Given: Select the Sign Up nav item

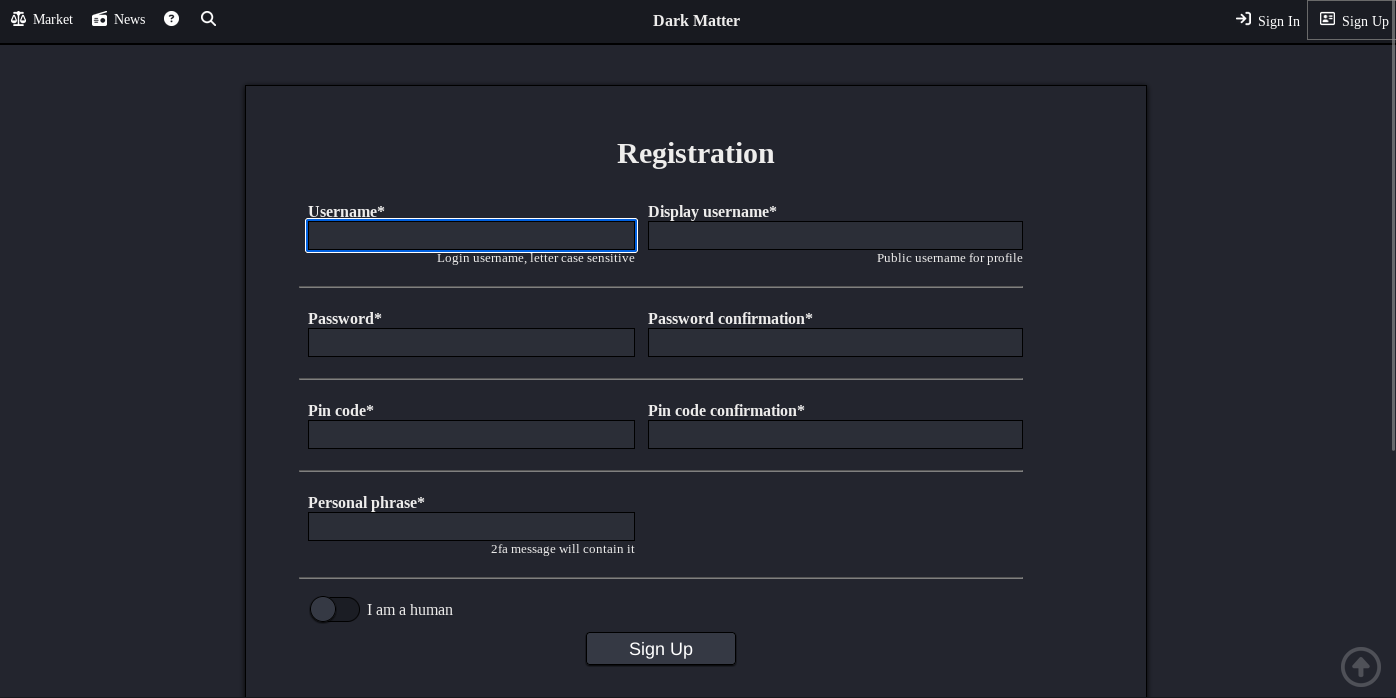Looking at the screenshot, I should [x=1351, y=20].
